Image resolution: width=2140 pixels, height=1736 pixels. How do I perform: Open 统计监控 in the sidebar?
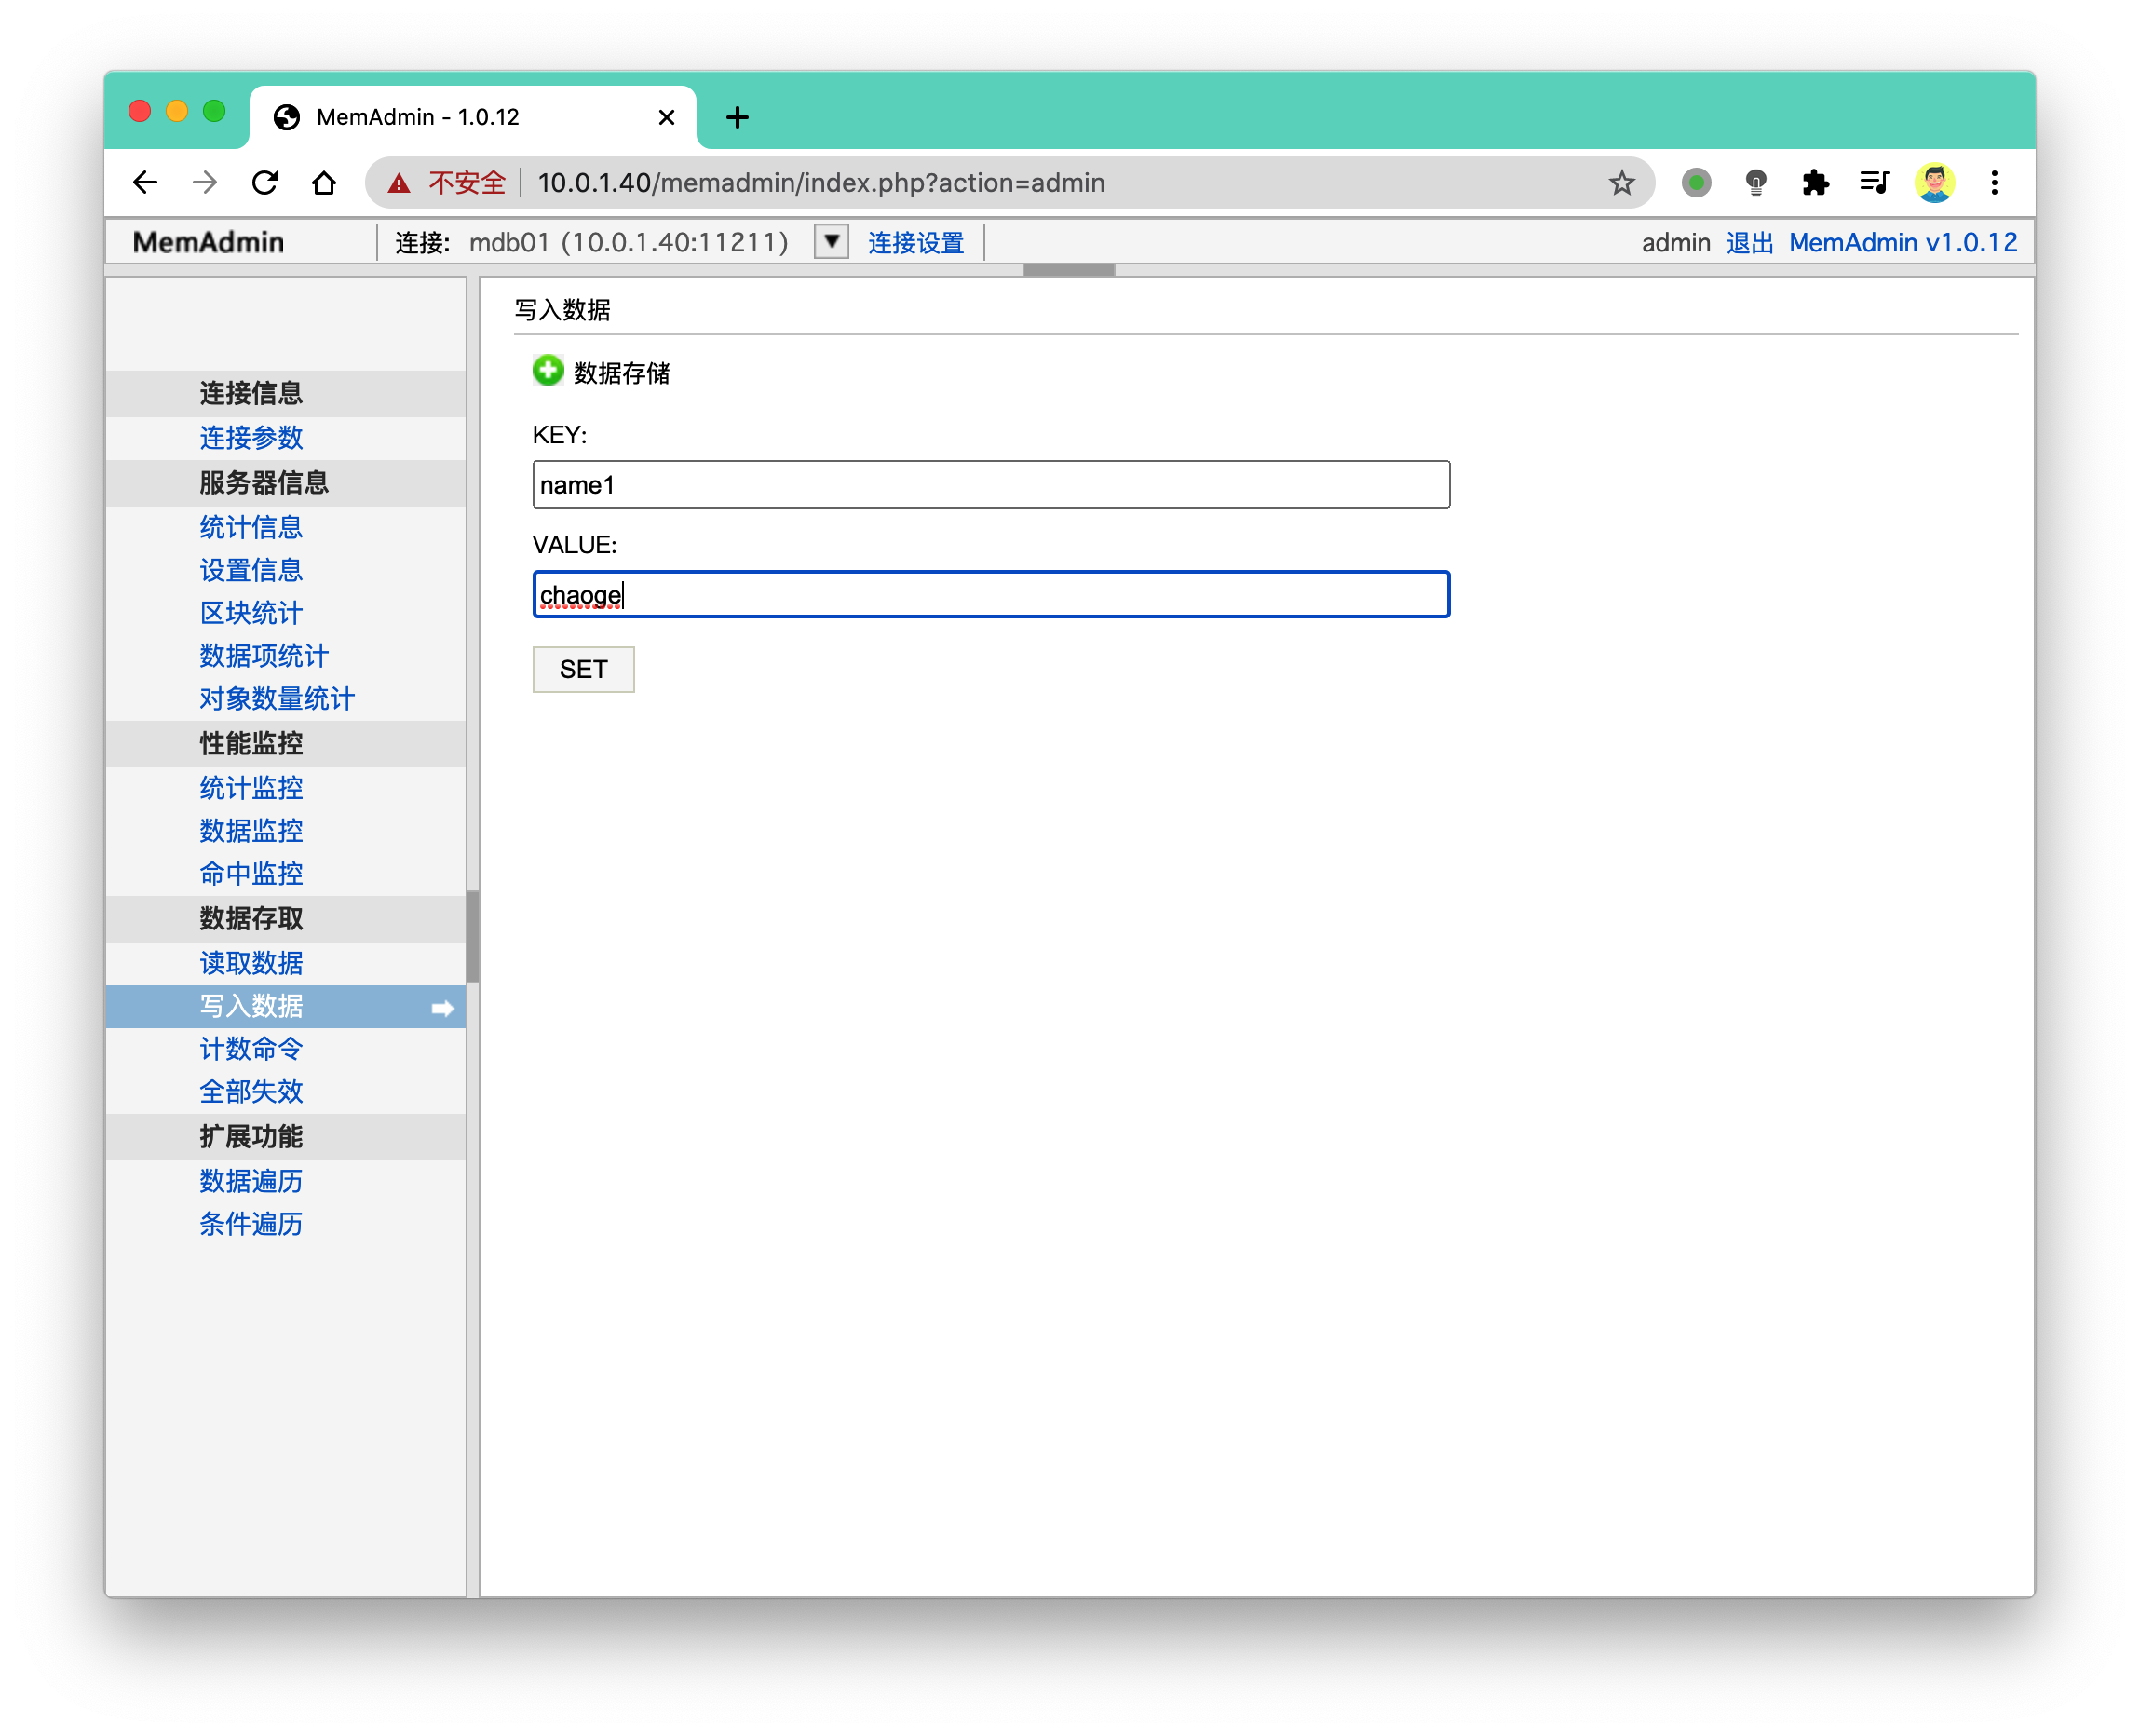[x=251, y=788]
